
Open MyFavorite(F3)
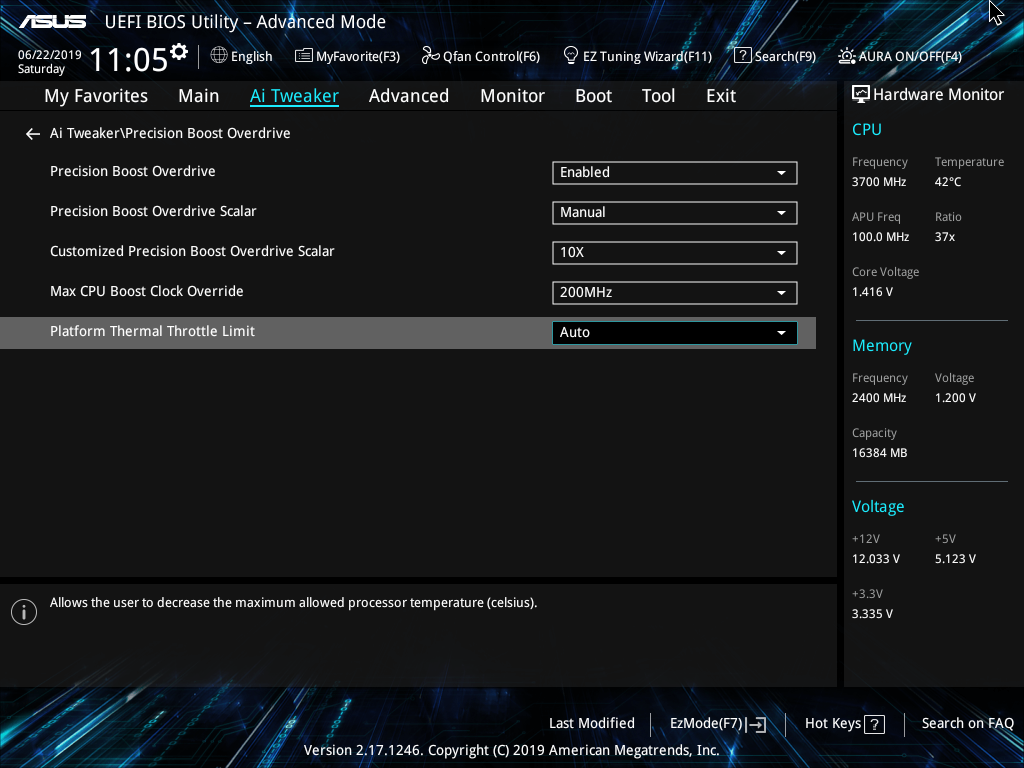pyautogui.click(x=347, y=56)
